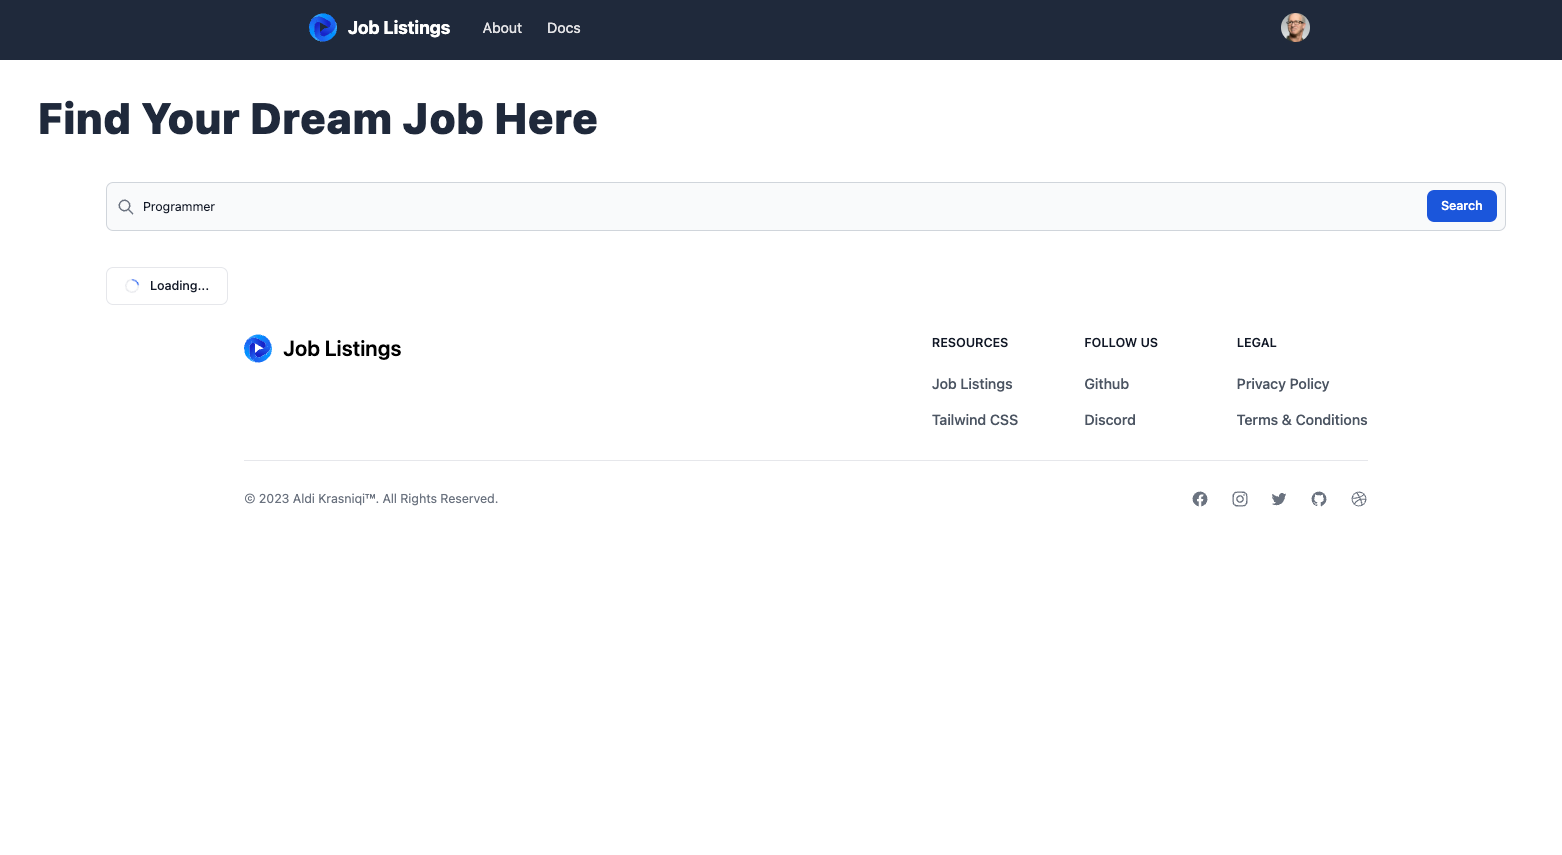Click the Job Listings play logo in navbar
Viewport: 1562px width, 855px height.
point(322,27)
